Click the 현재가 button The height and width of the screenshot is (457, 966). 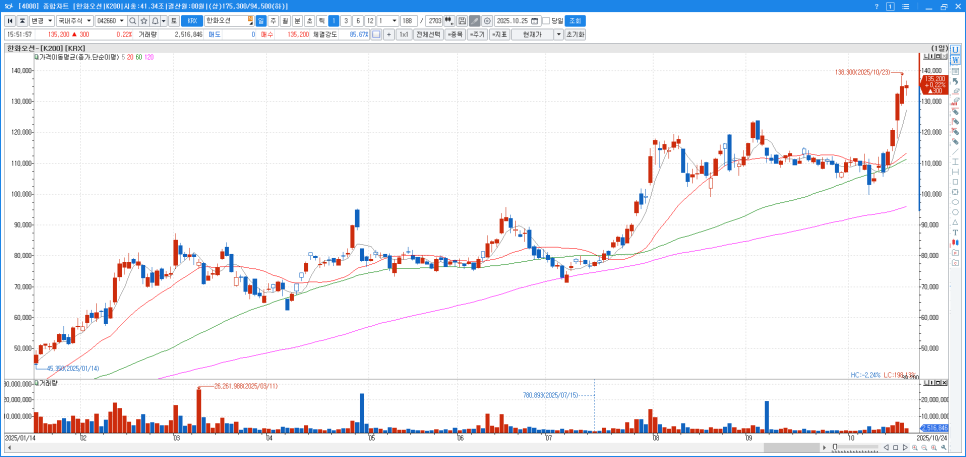click(x=532, y=34)
